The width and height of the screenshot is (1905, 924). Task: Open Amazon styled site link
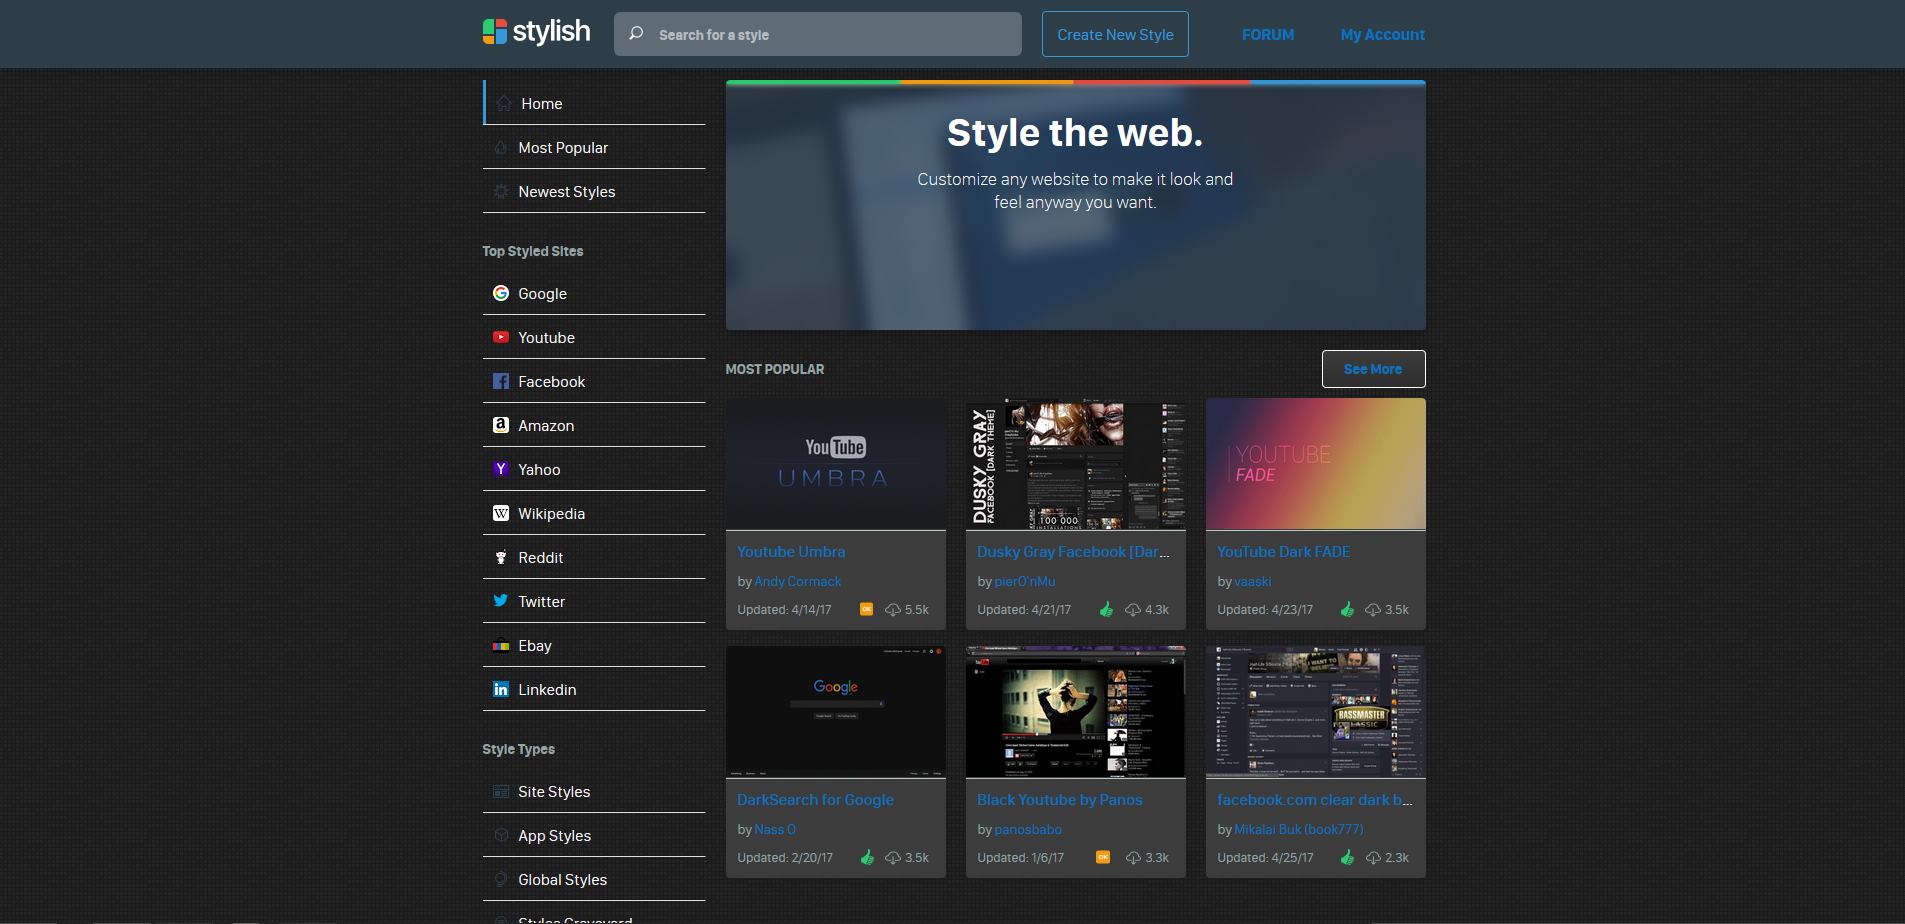click(594, 425)
